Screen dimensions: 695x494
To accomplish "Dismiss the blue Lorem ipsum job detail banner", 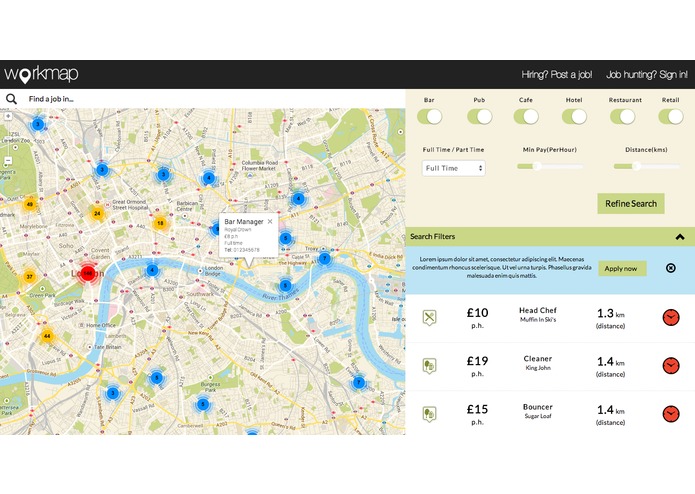I will [x=671, y=268].
